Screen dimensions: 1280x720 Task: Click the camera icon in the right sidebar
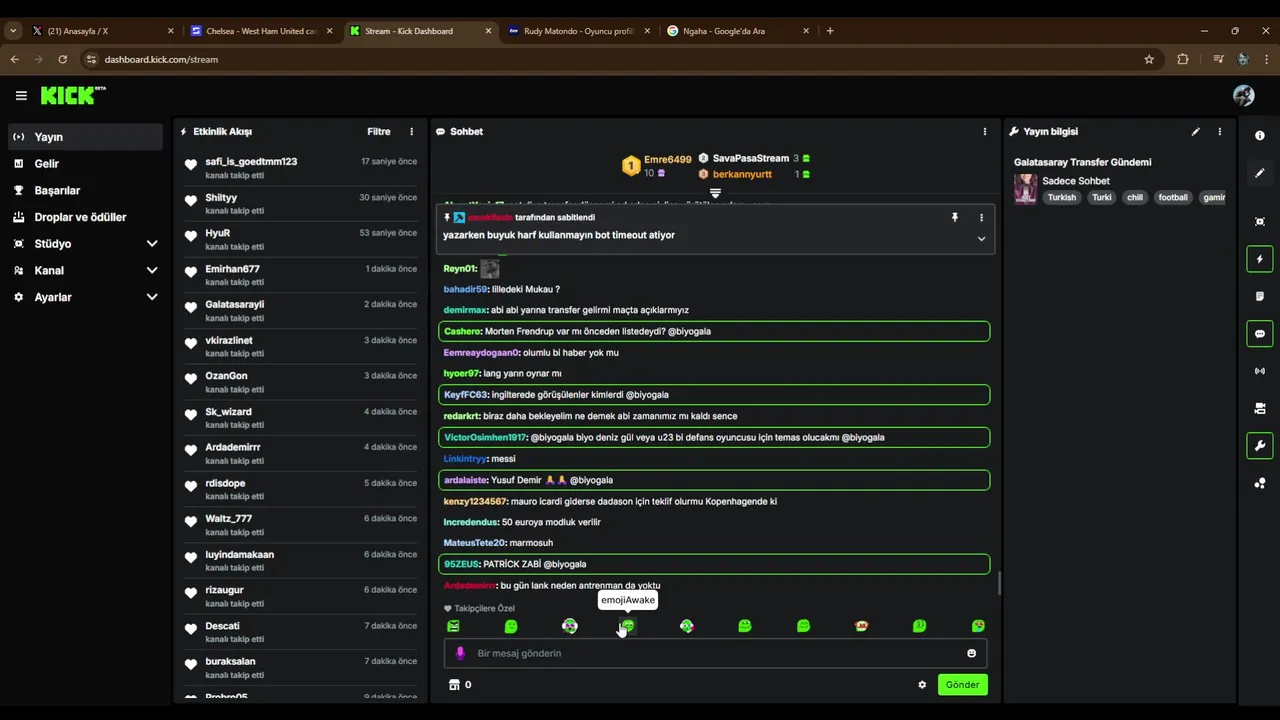(x=1260, y=408)
